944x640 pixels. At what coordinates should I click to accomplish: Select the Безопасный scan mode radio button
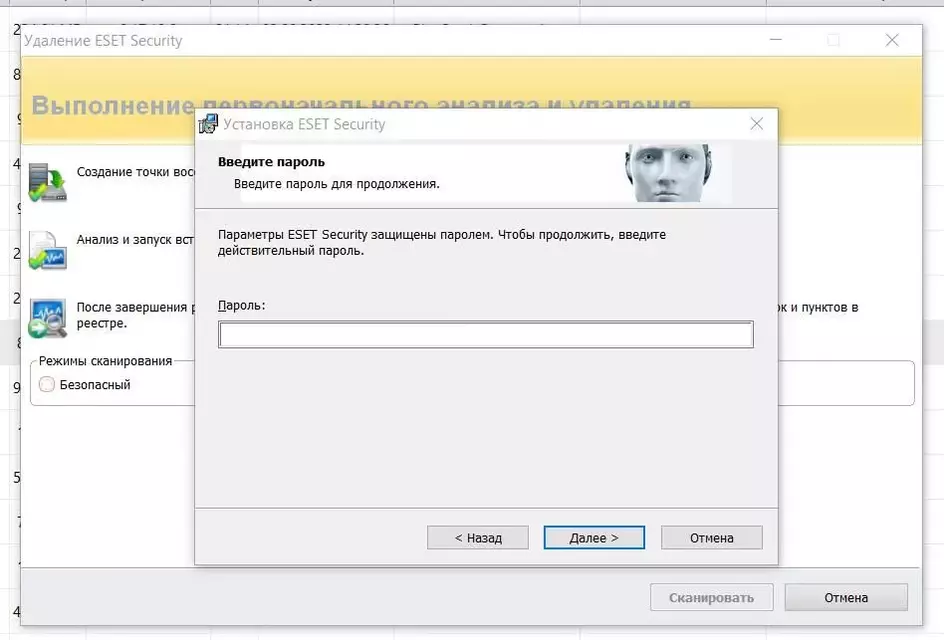(x=47, y=384)
